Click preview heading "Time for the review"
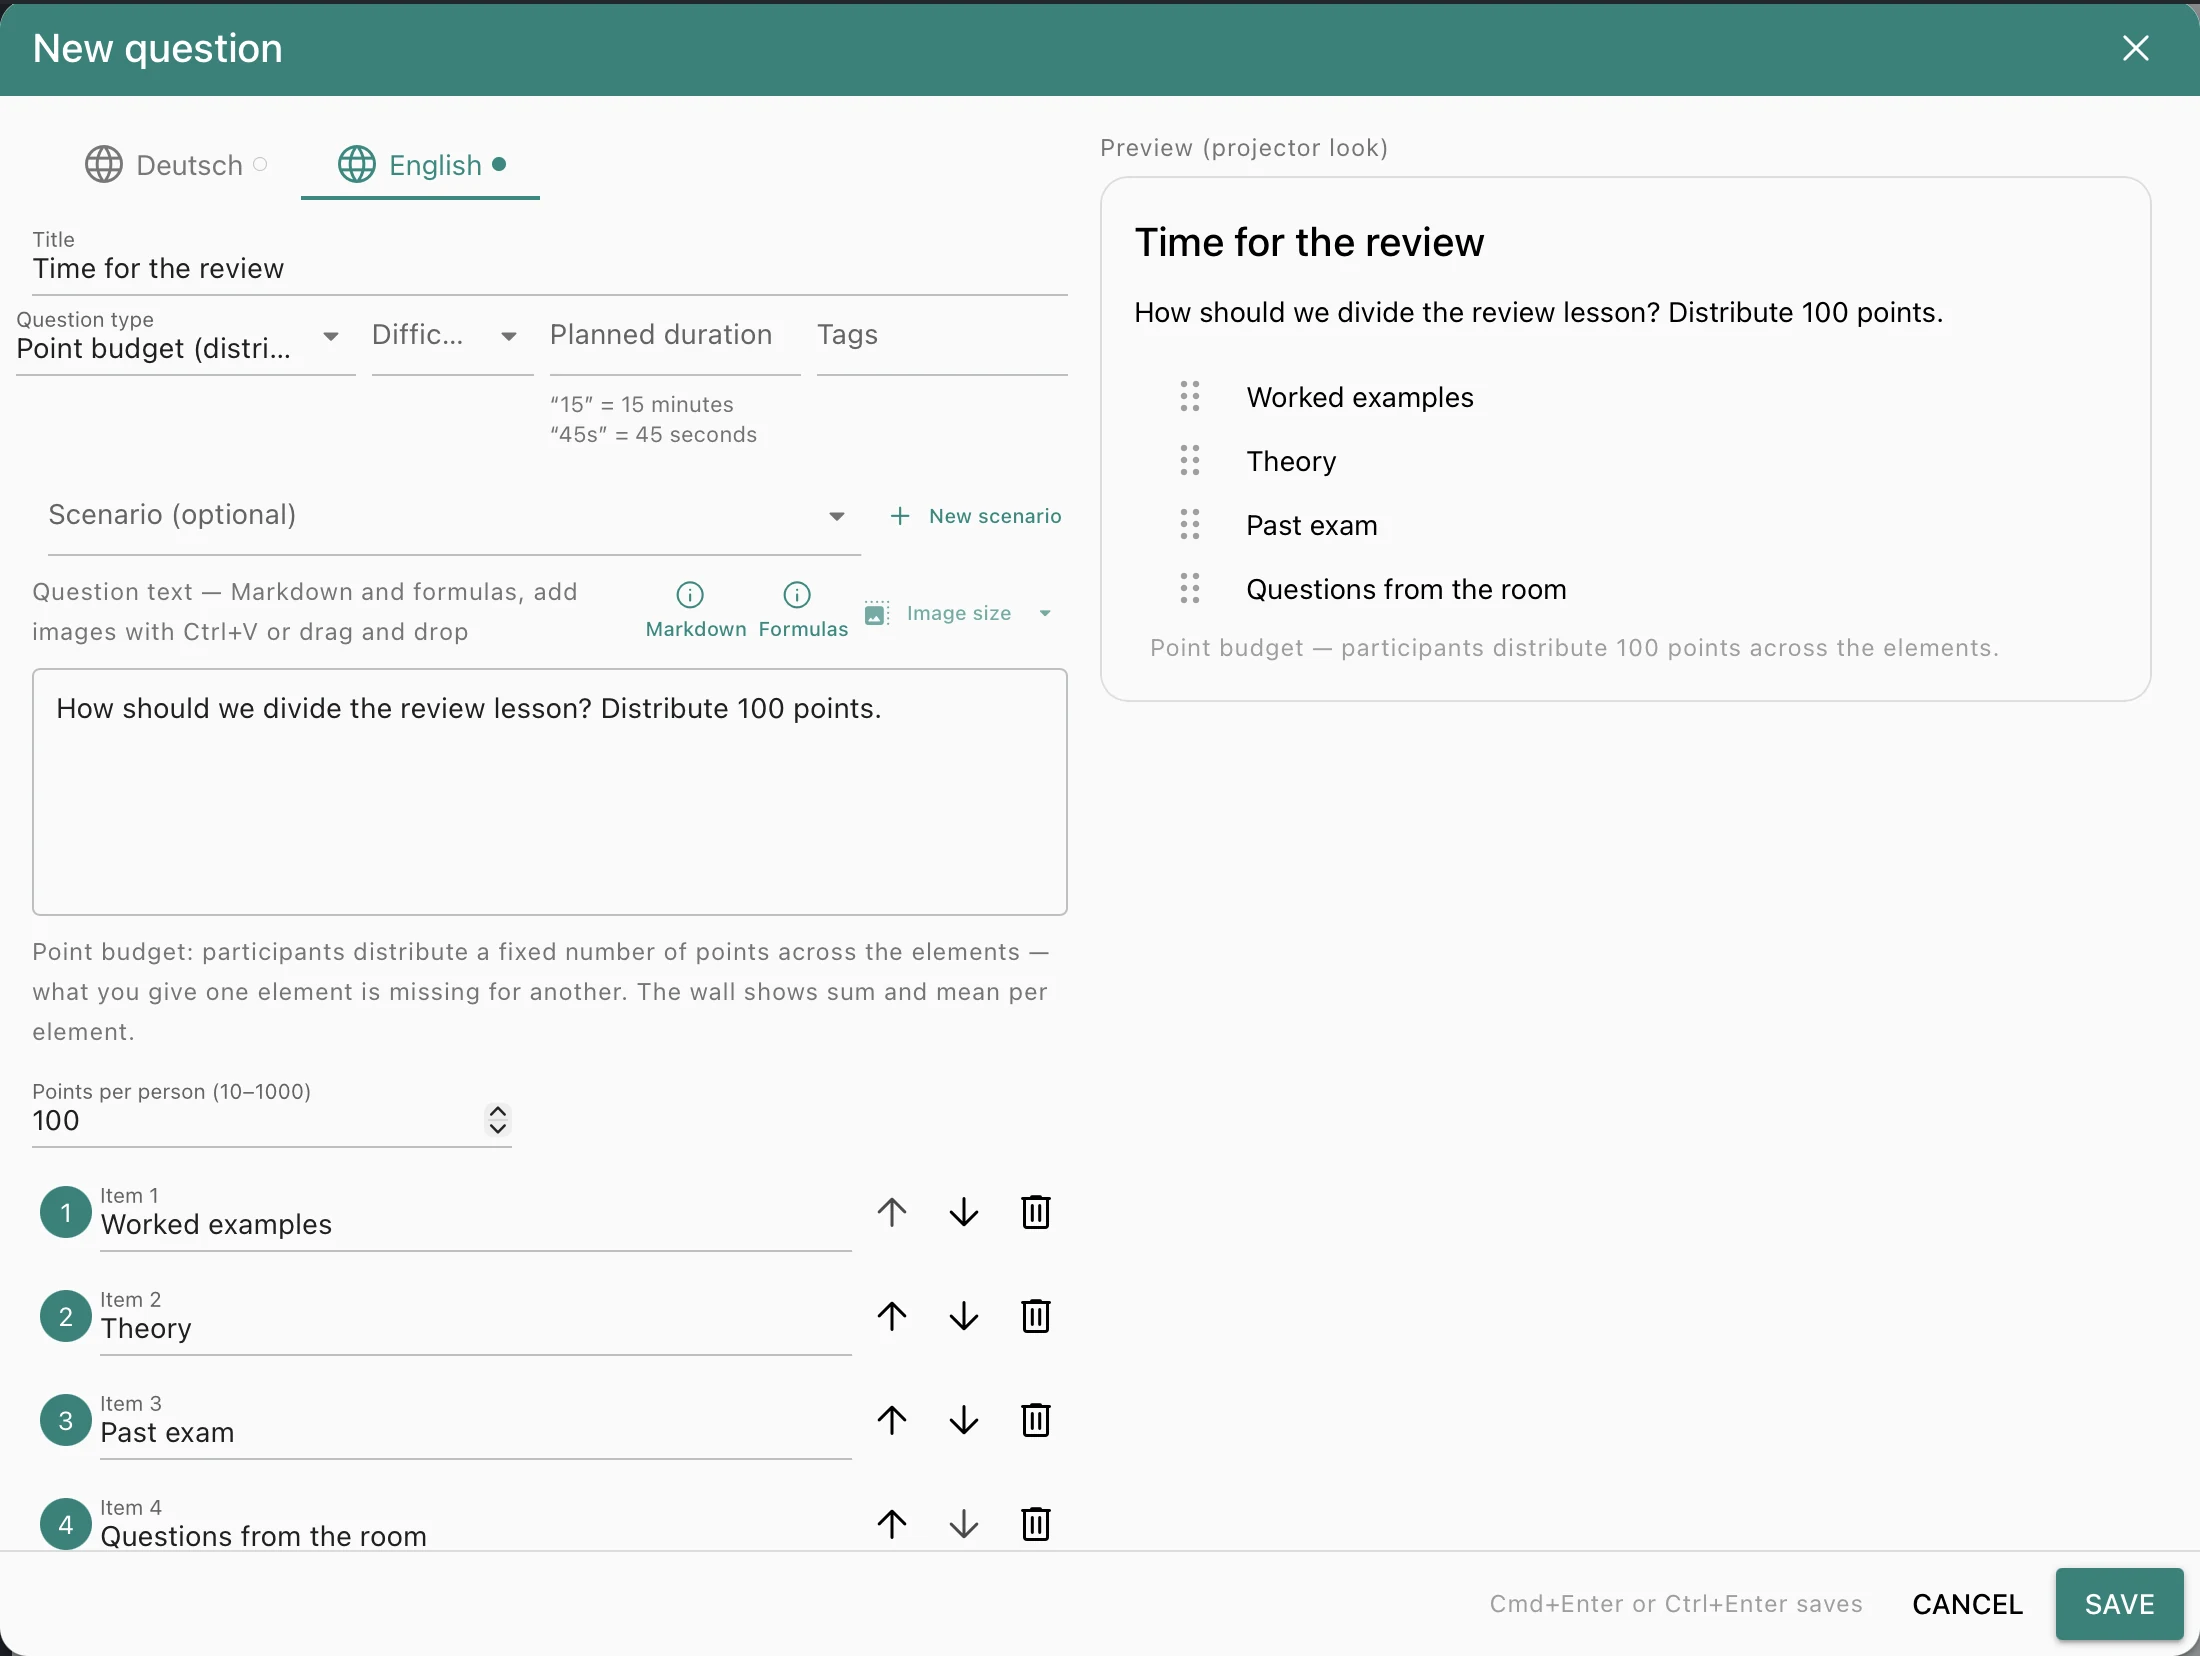This screenshot has width=2200, height=1656. [x=1309, y=243]
